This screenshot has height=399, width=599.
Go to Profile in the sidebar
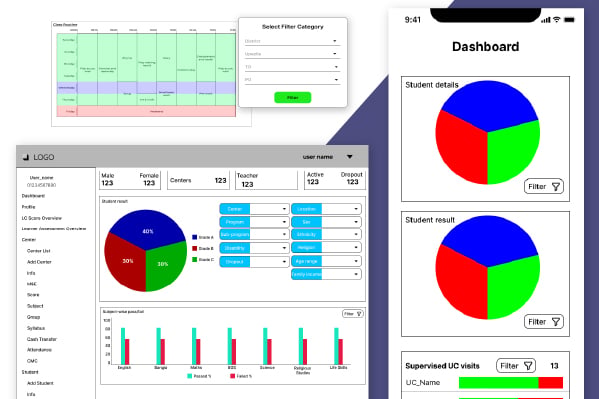(28, 207)
